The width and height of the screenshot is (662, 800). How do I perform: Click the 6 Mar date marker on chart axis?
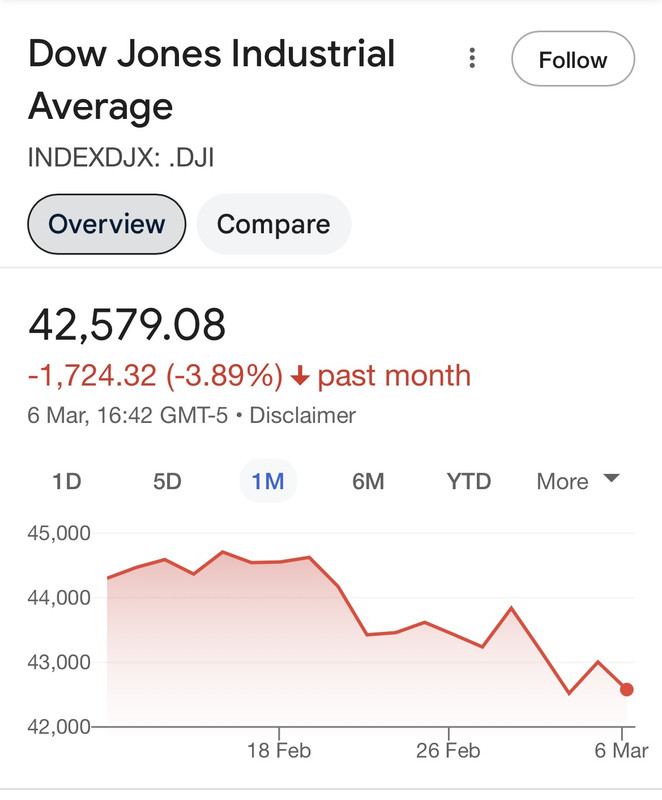[621, 751]
